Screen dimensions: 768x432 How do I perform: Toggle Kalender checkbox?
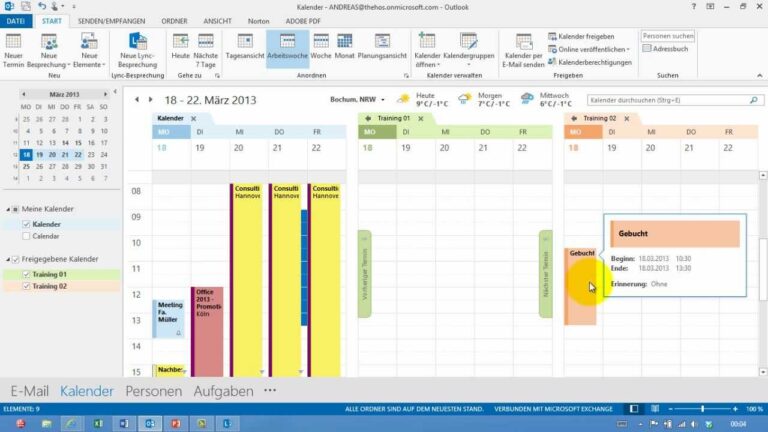tap(26, 224)
